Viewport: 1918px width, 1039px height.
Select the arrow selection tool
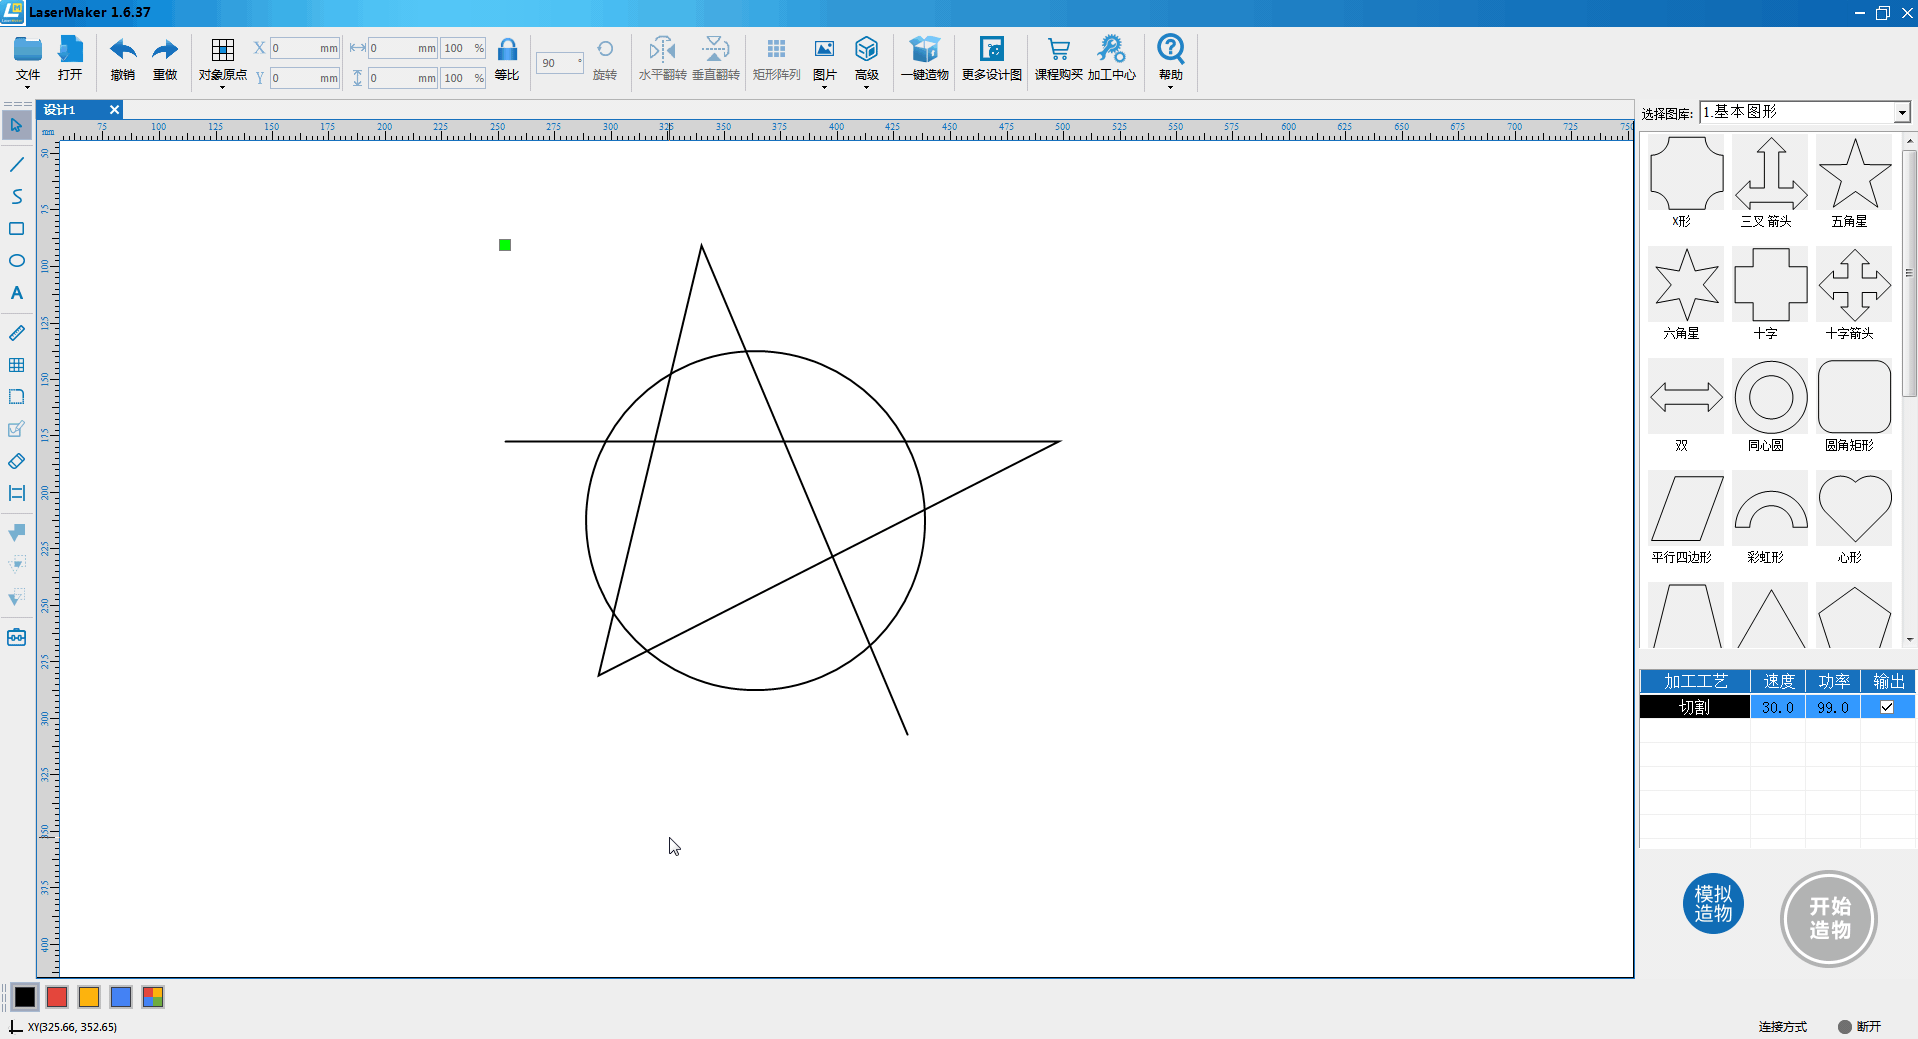click(16, 125)
